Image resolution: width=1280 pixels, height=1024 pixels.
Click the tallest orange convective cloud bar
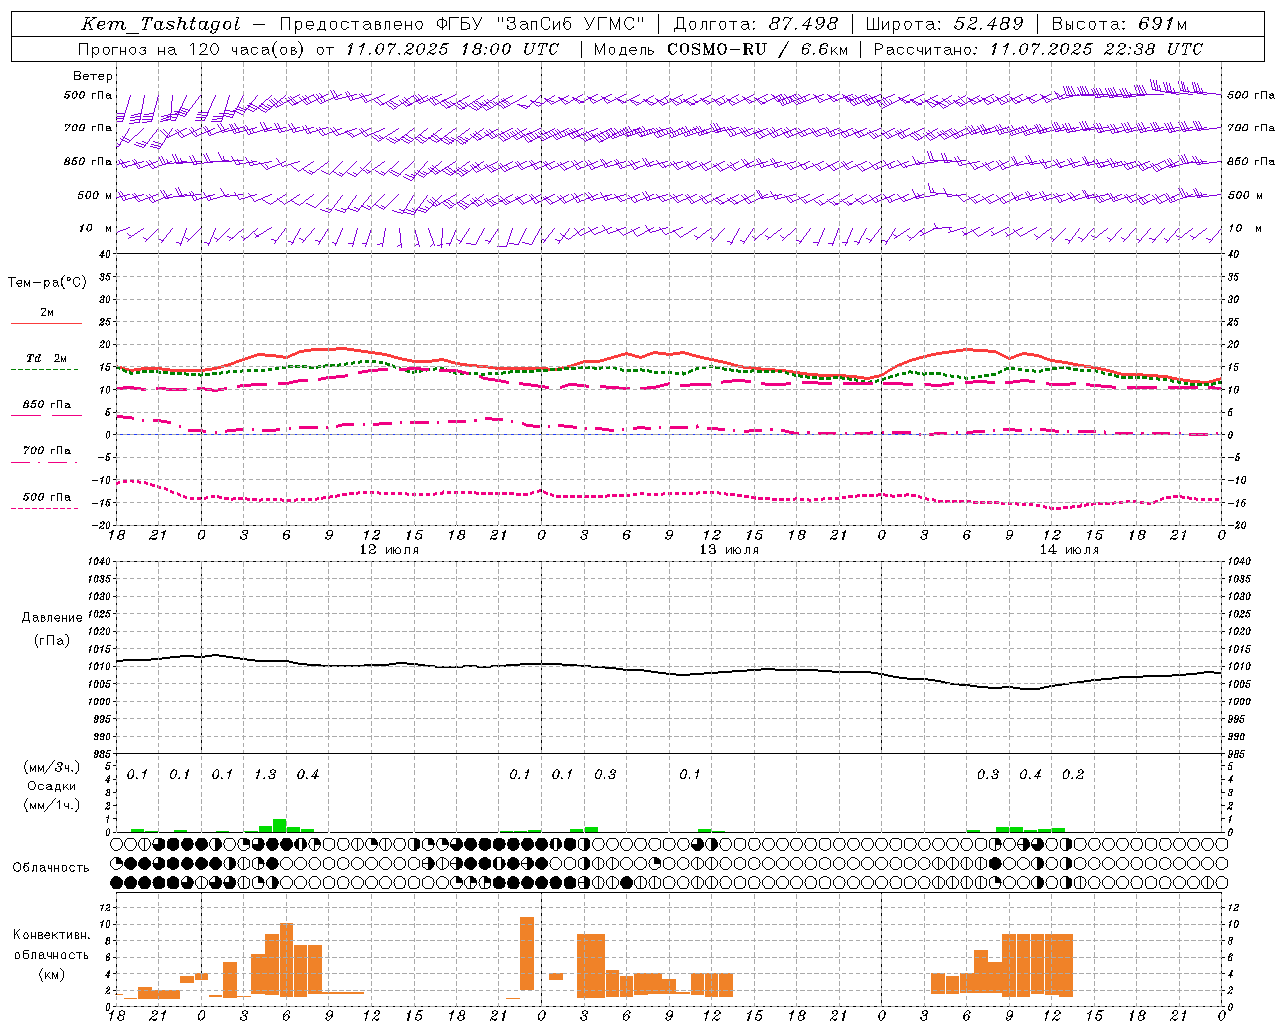click(527, 953)
